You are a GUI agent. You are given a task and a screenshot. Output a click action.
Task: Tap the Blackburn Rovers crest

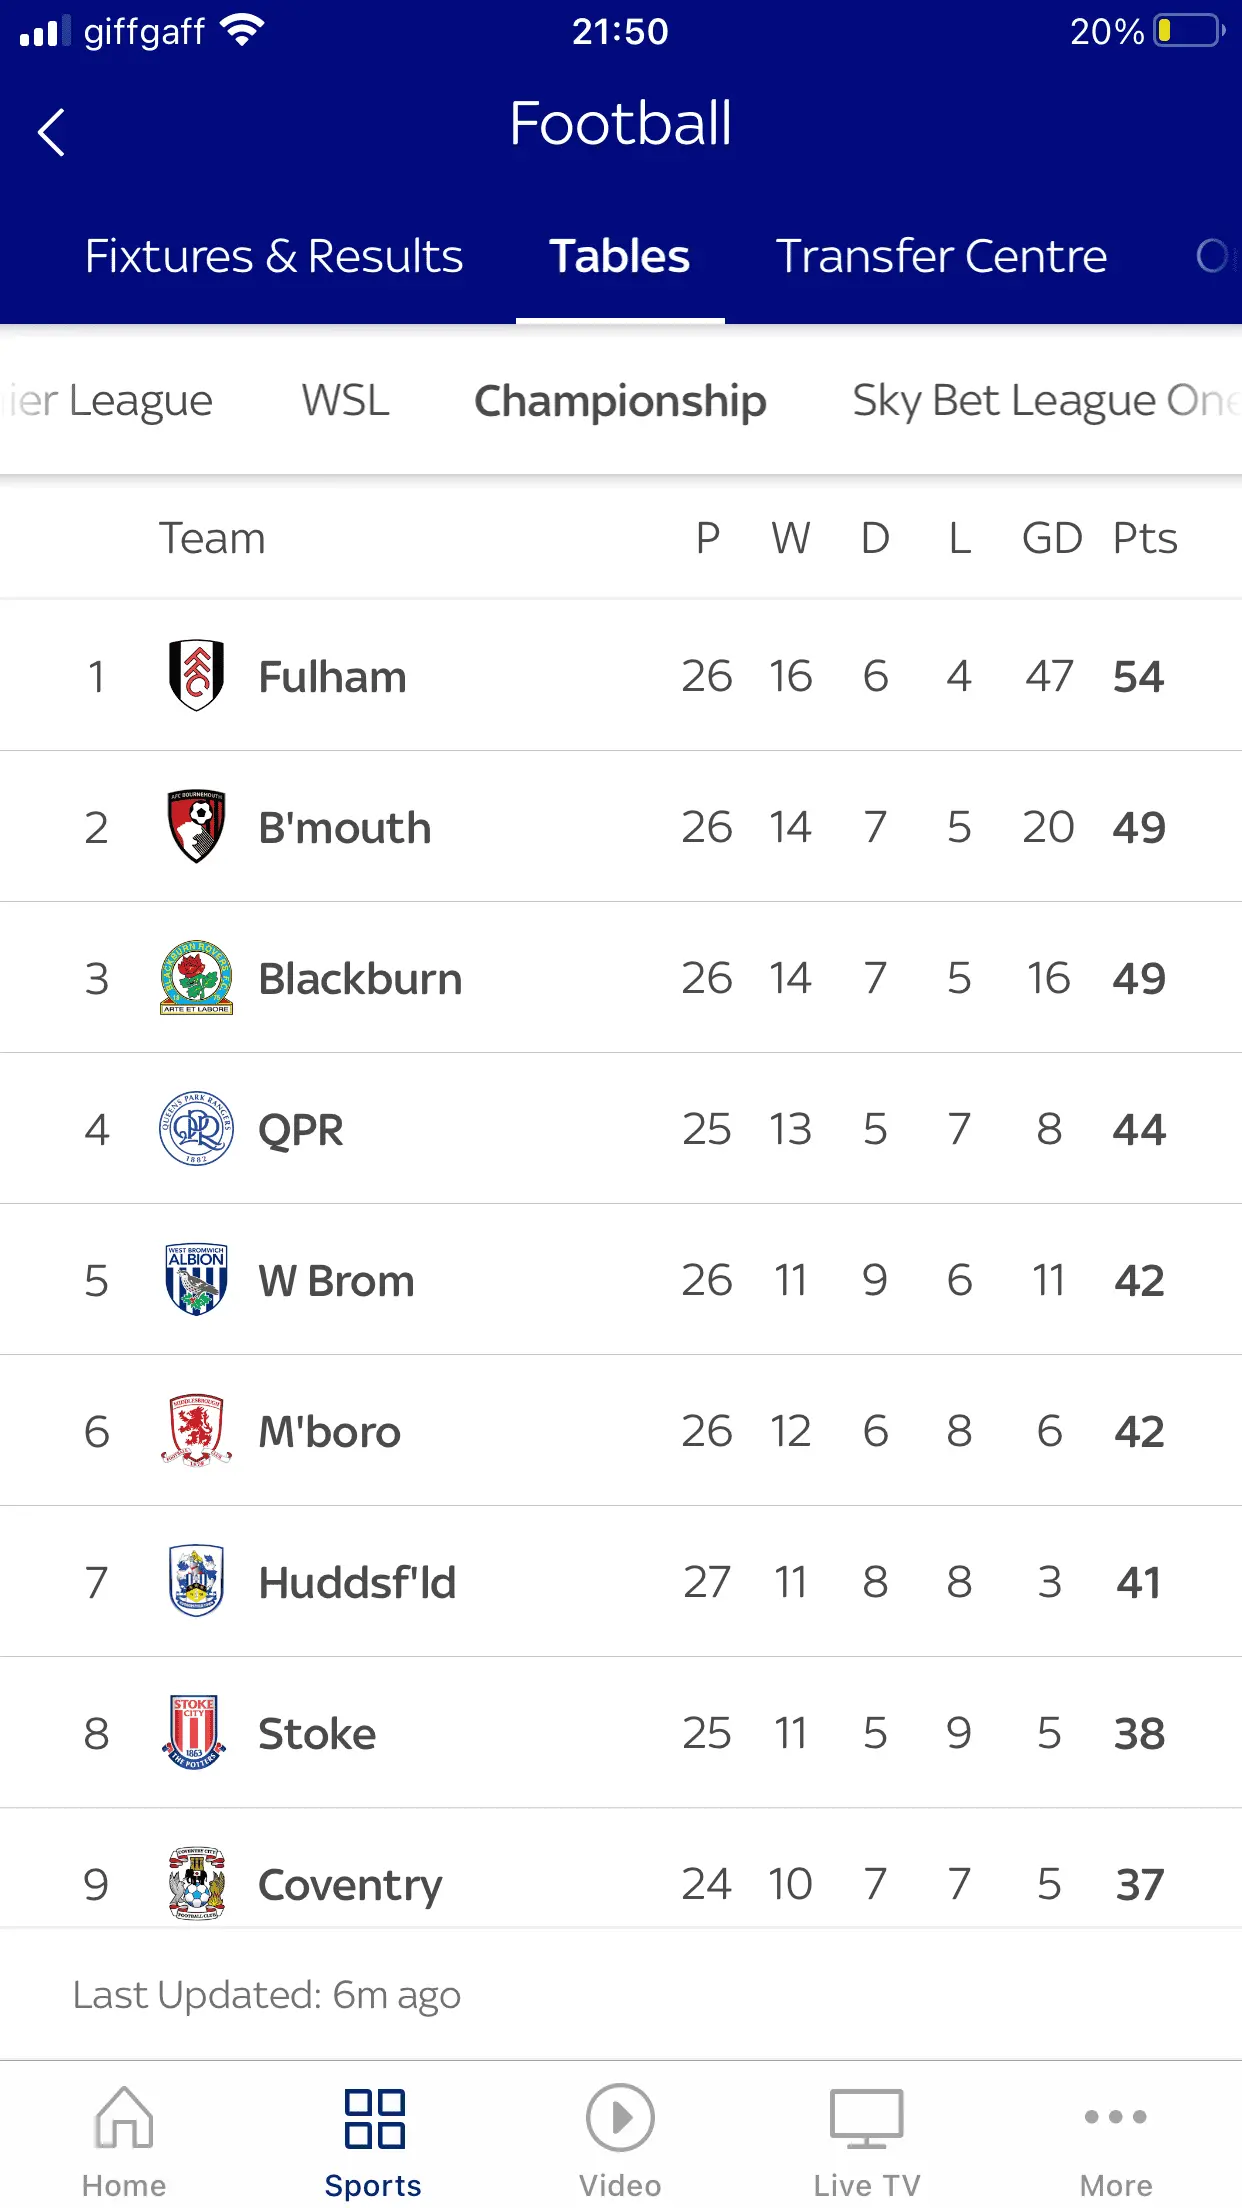pos(196,978)
